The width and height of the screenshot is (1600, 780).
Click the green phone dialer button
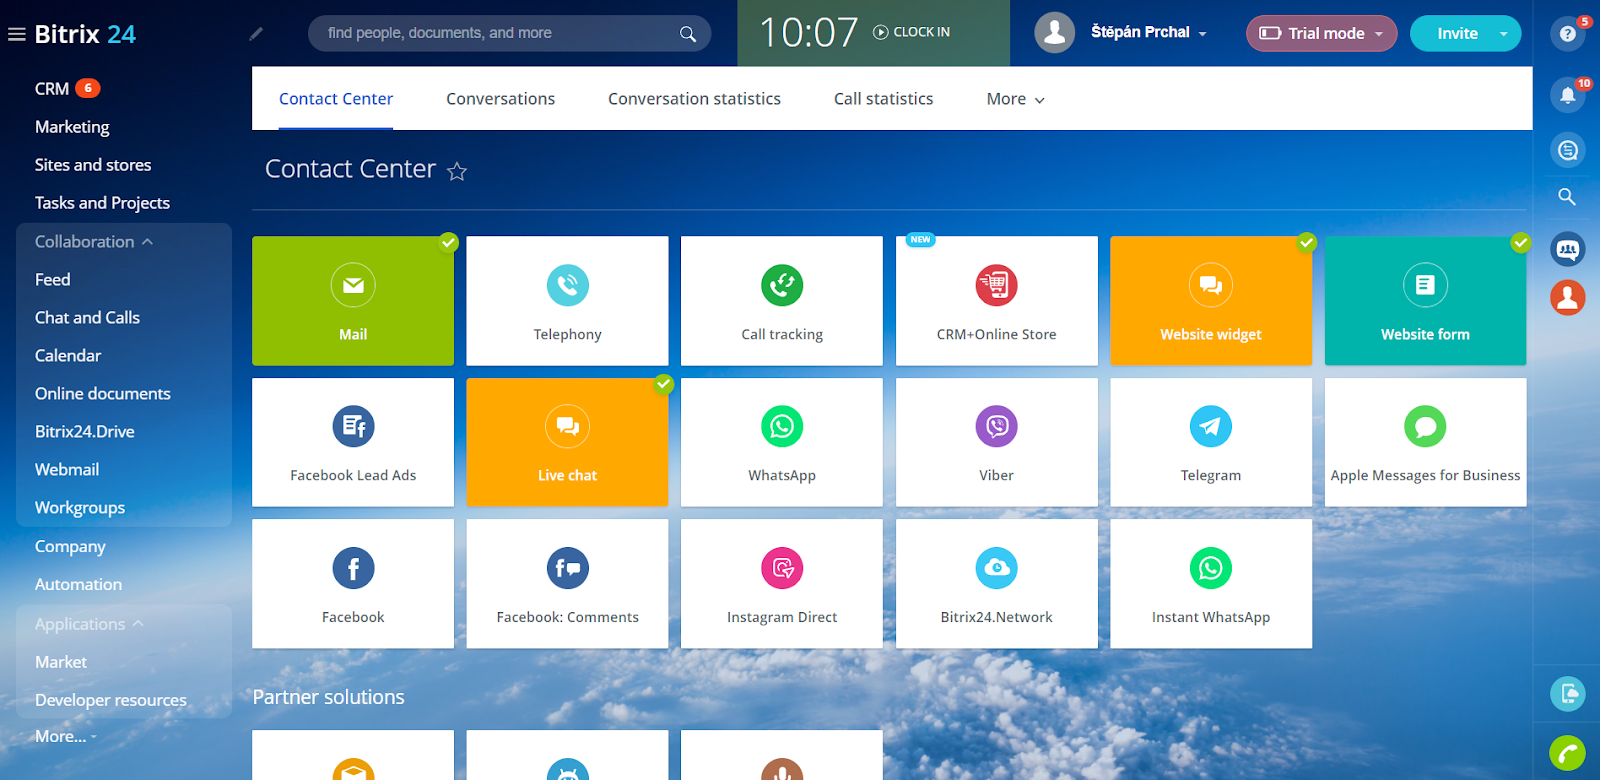tap(1567, 753)
